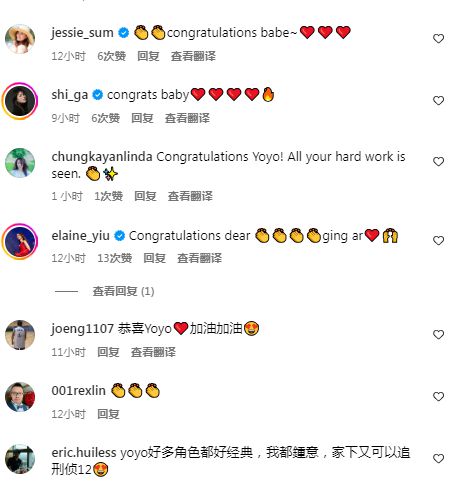Image resolution: width=450 pixels, height=488 pixels.
Task: Expand 查看回复 (1) under elaine_yiu
Action: point(123,291)
